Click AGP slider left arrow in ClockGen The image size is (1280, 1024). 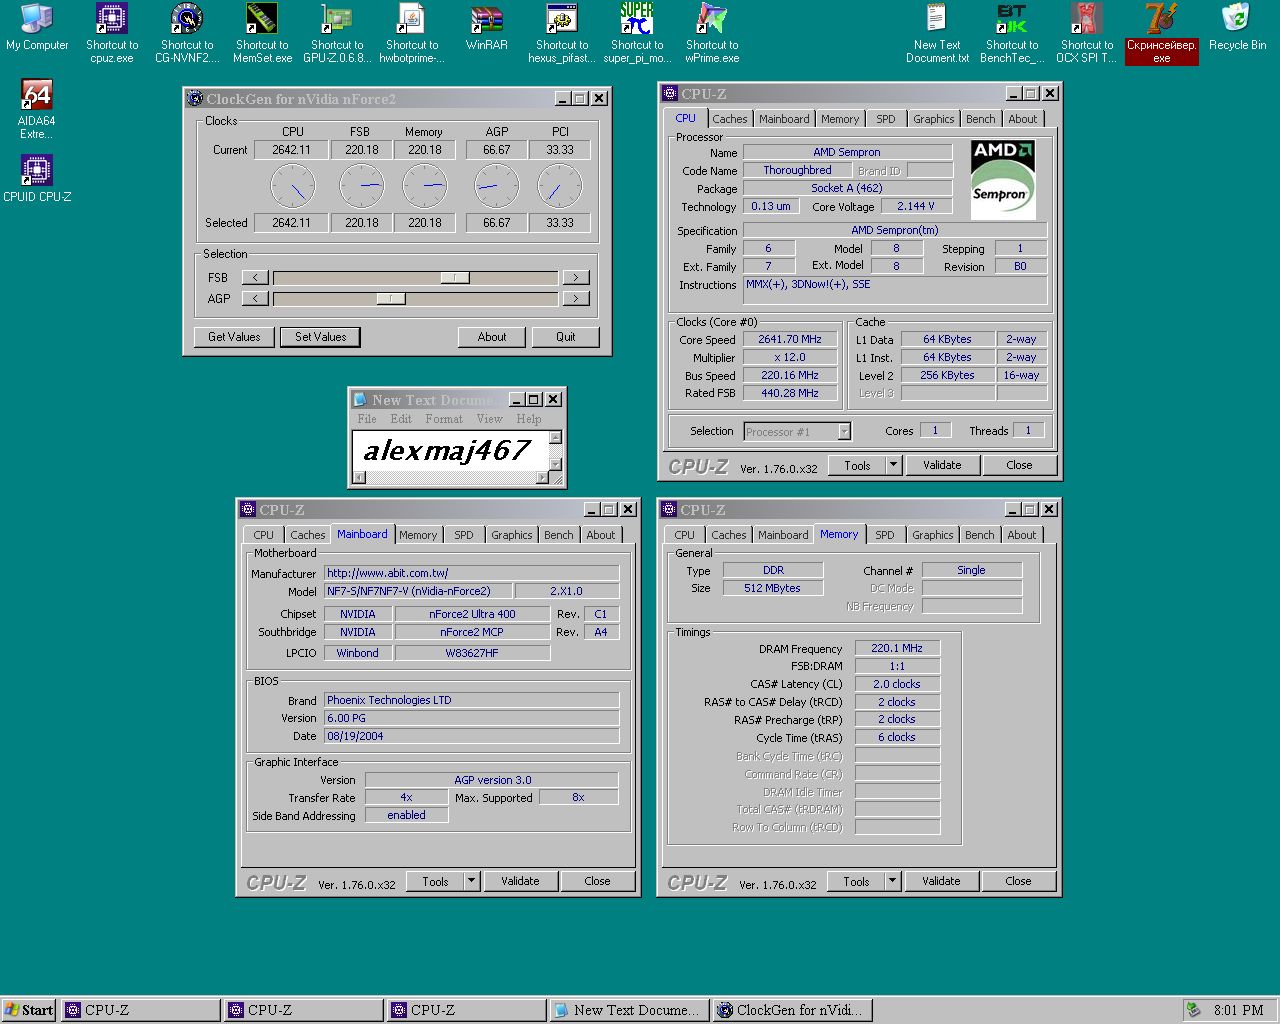pyautogui.click(x=255, y=298)
